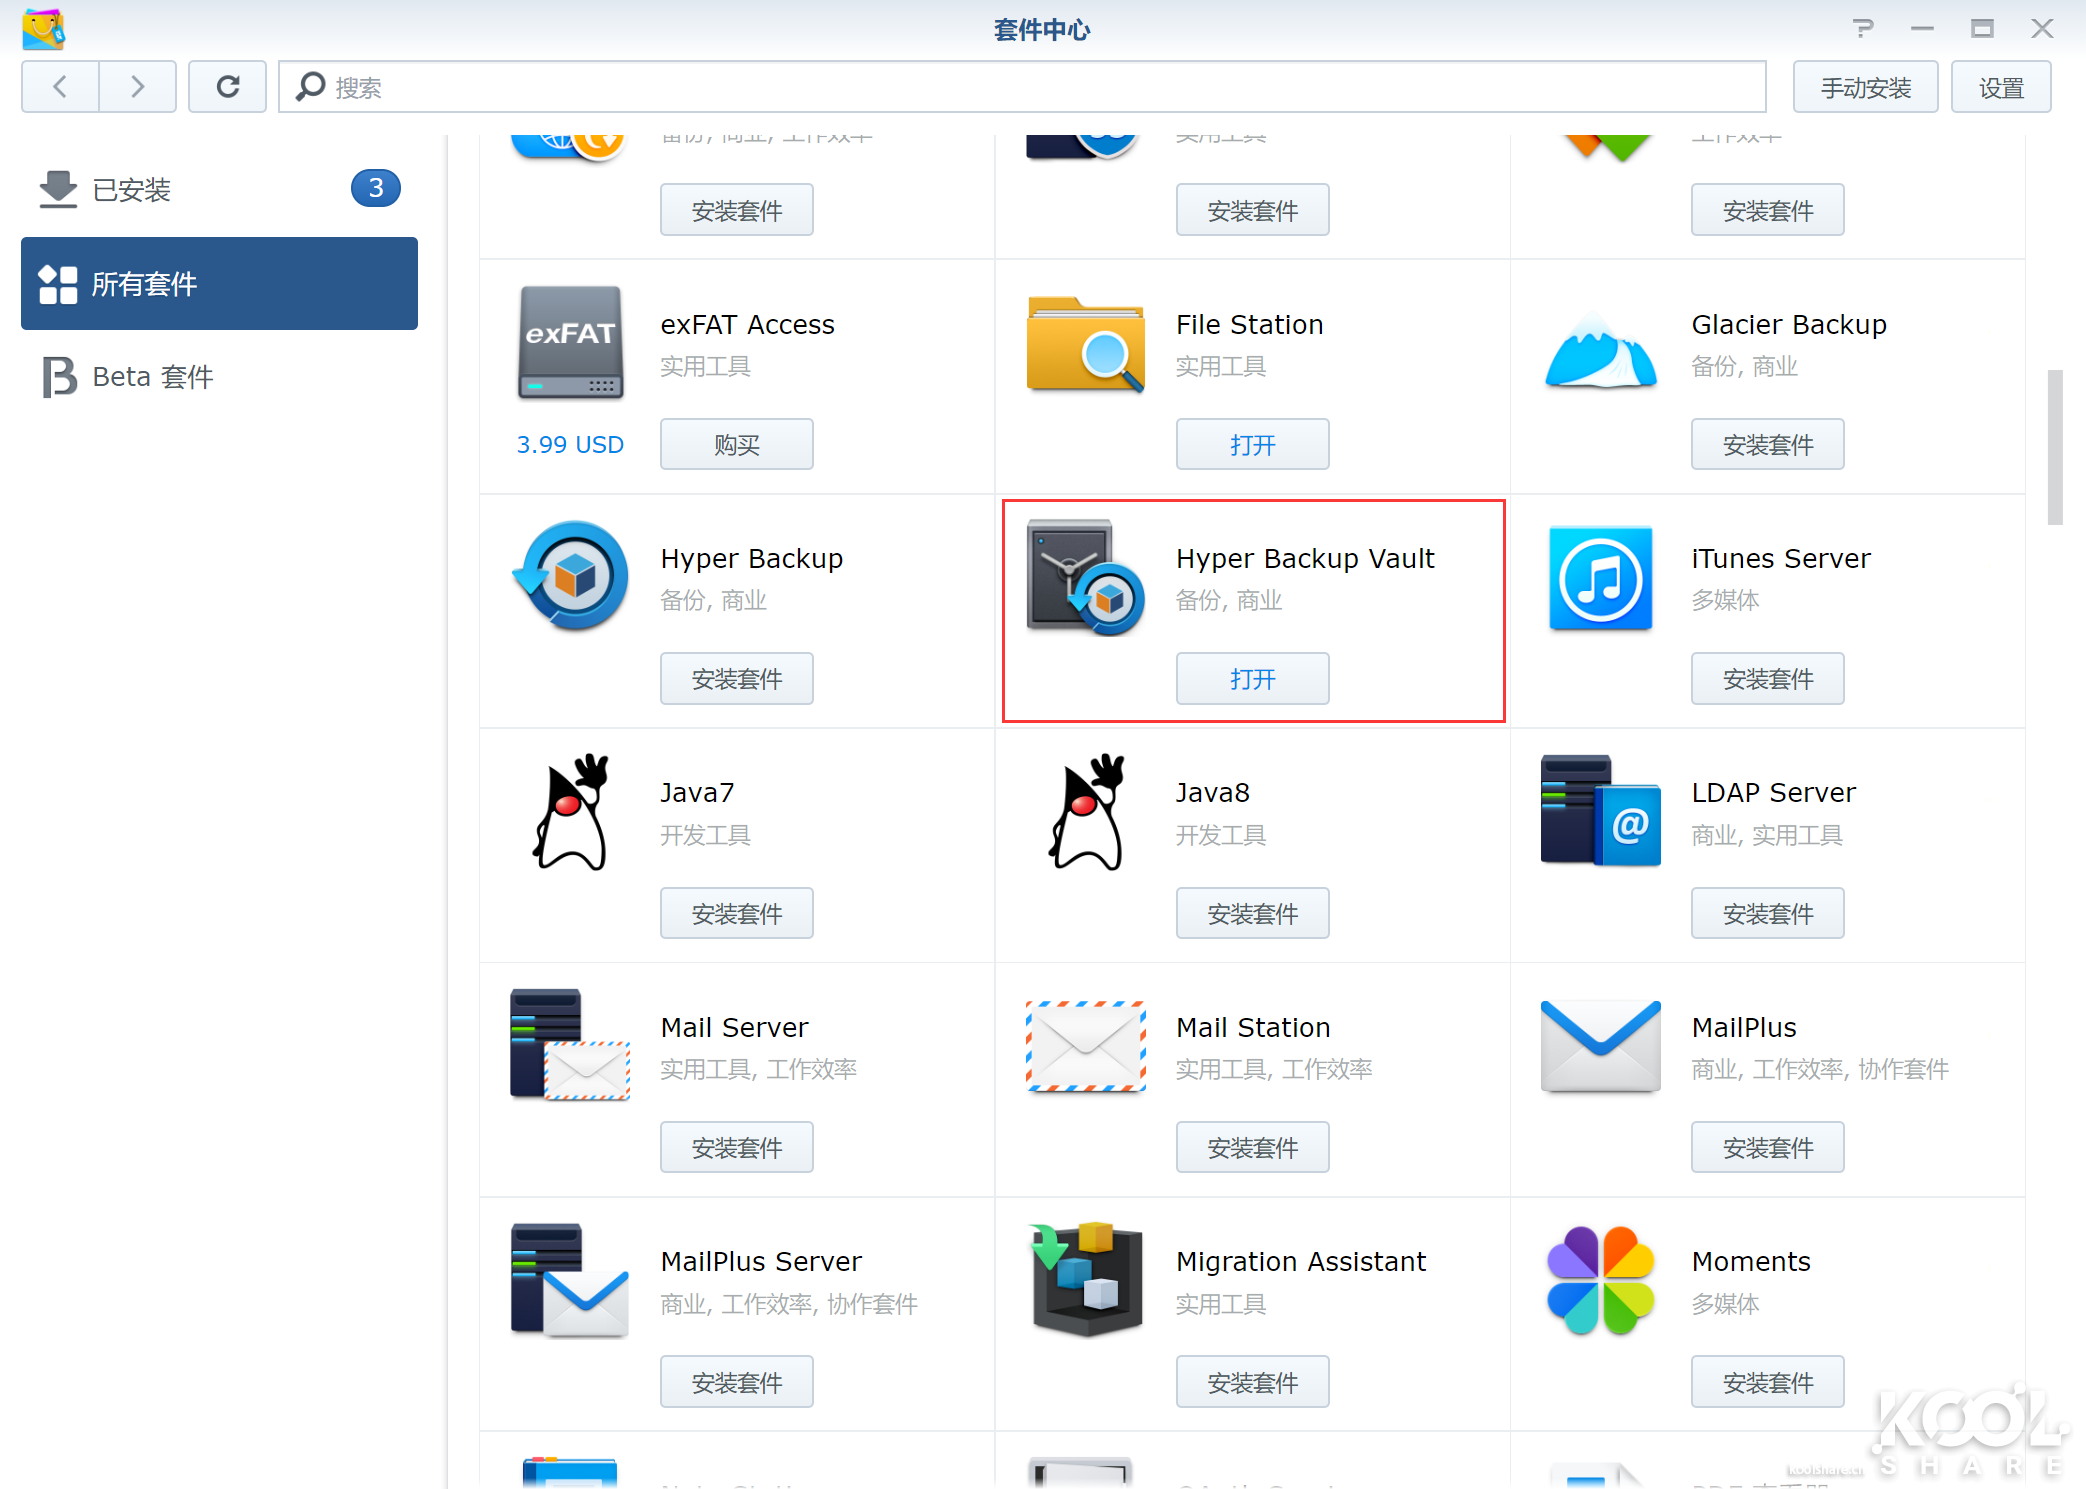Viewport: 2086px width, 1489px height.
Task: Click the Migration Assistant icon
Action: [1085, 1280]
